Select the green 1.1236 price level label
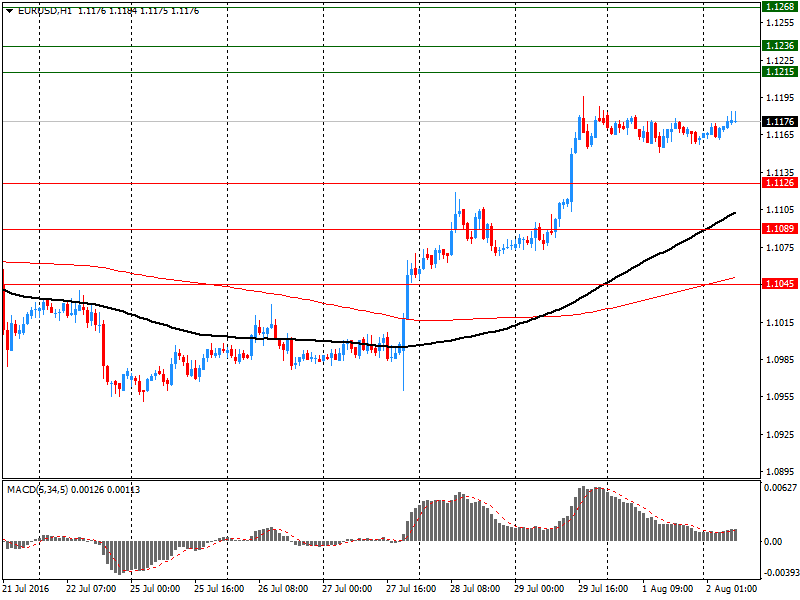800x600 pixels. click(x=780, y=46)
